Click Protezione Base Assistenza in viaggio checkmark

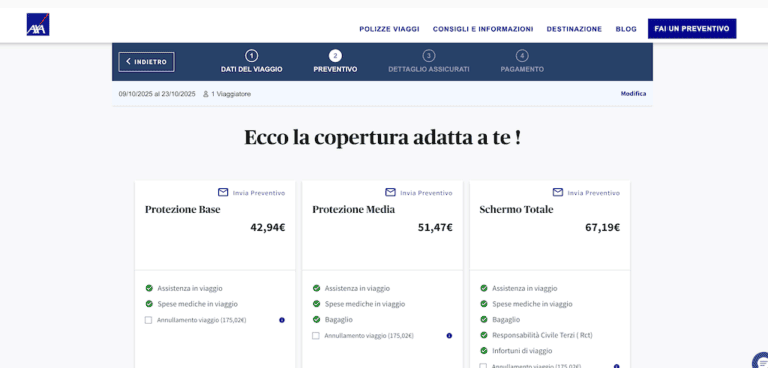149,288
